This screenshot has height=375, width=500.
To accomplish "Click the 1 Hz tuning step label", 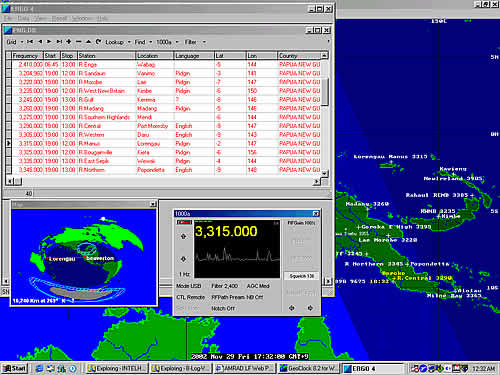I will point(184,274).
